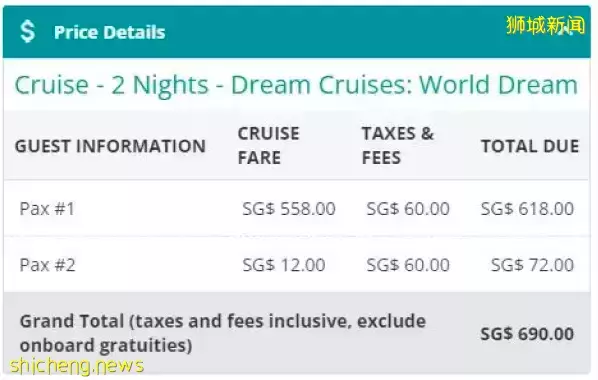Click the TOTAL DUE column header
The width and height of the screenshot is (598, 380).
[530, 146]
